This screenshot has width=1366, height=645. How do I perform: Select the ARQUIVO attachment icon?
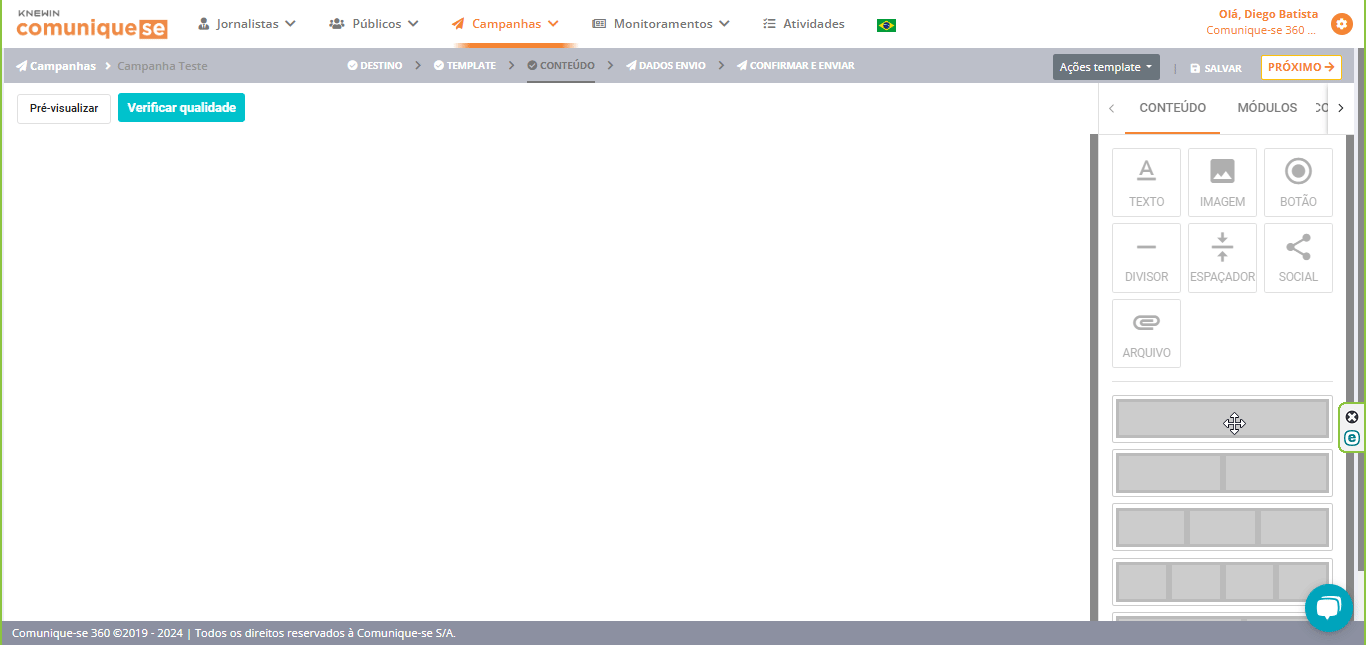point(1146,333)
